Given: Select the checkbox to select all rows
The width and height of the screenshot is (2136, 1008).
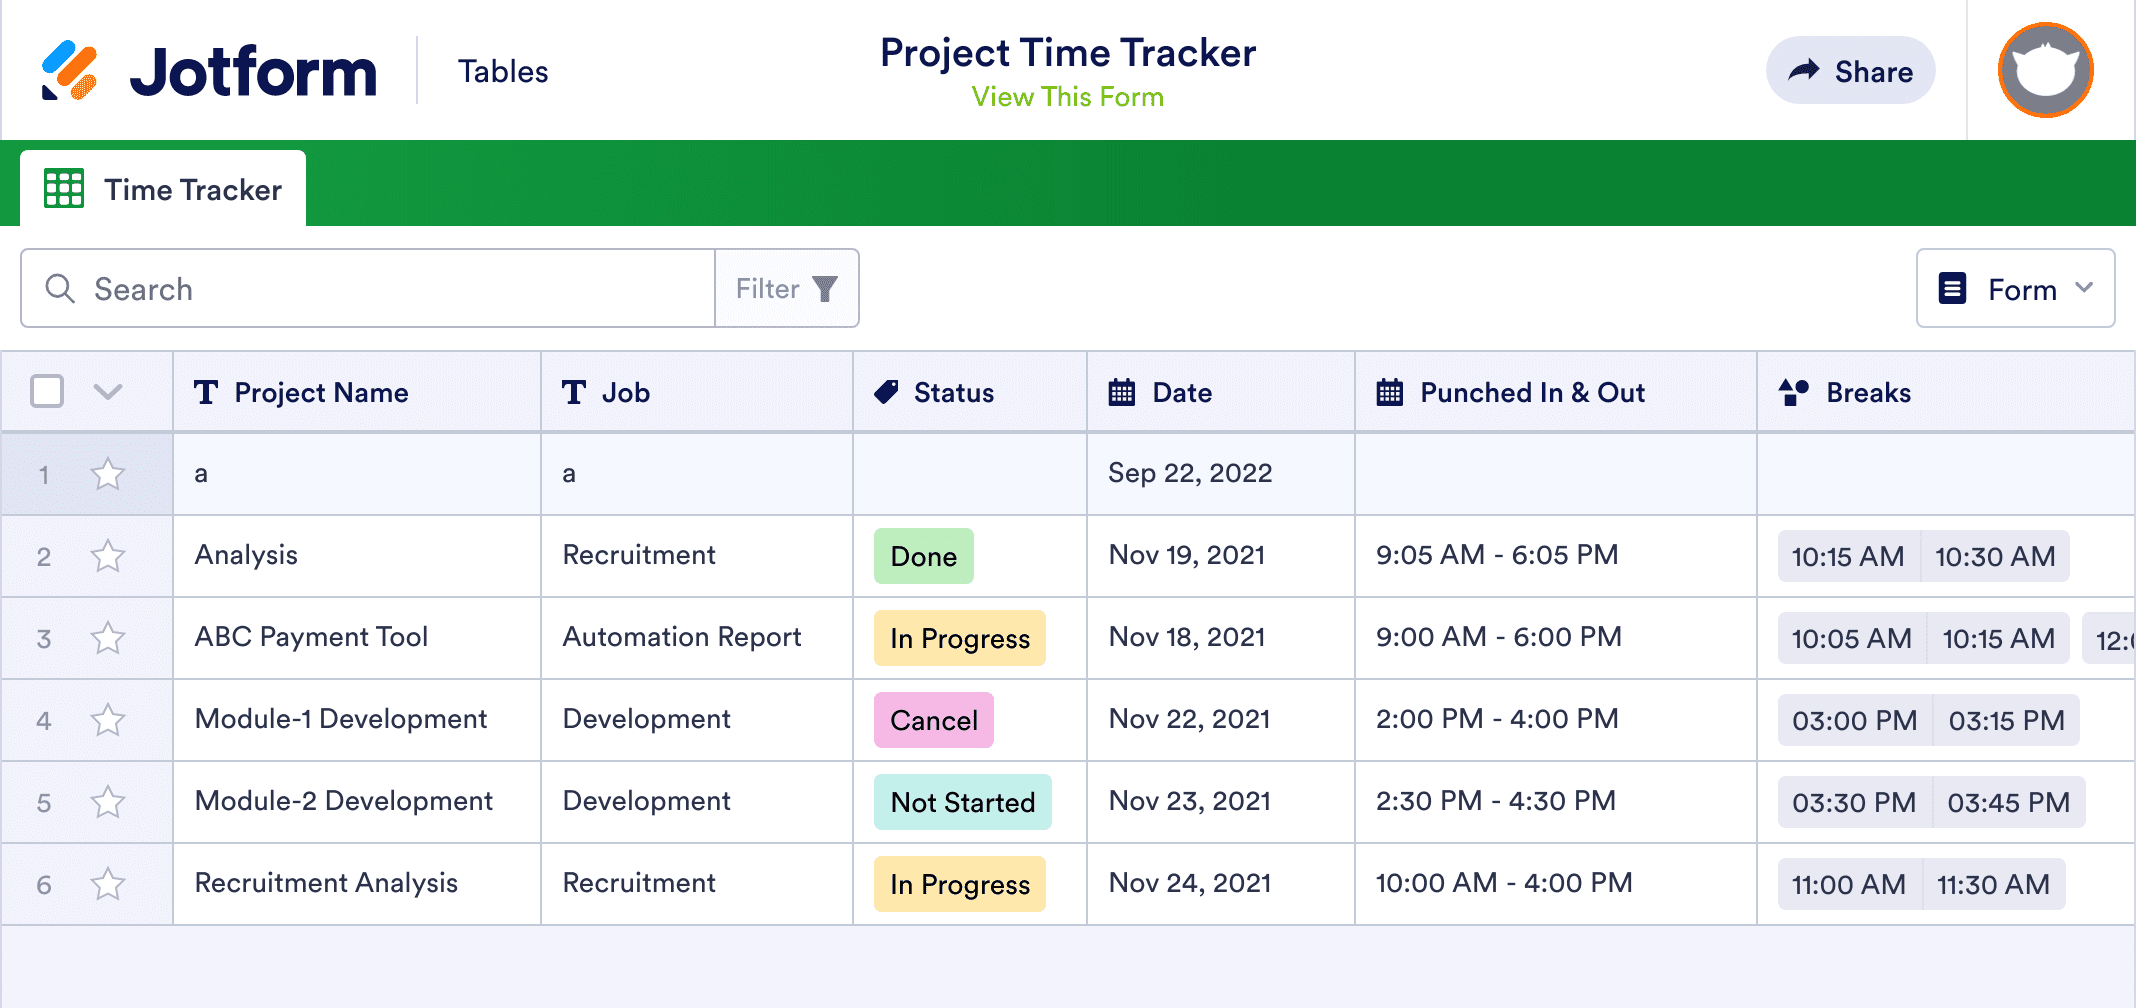Looking at the screenshot, I should (x=46, y=392).
